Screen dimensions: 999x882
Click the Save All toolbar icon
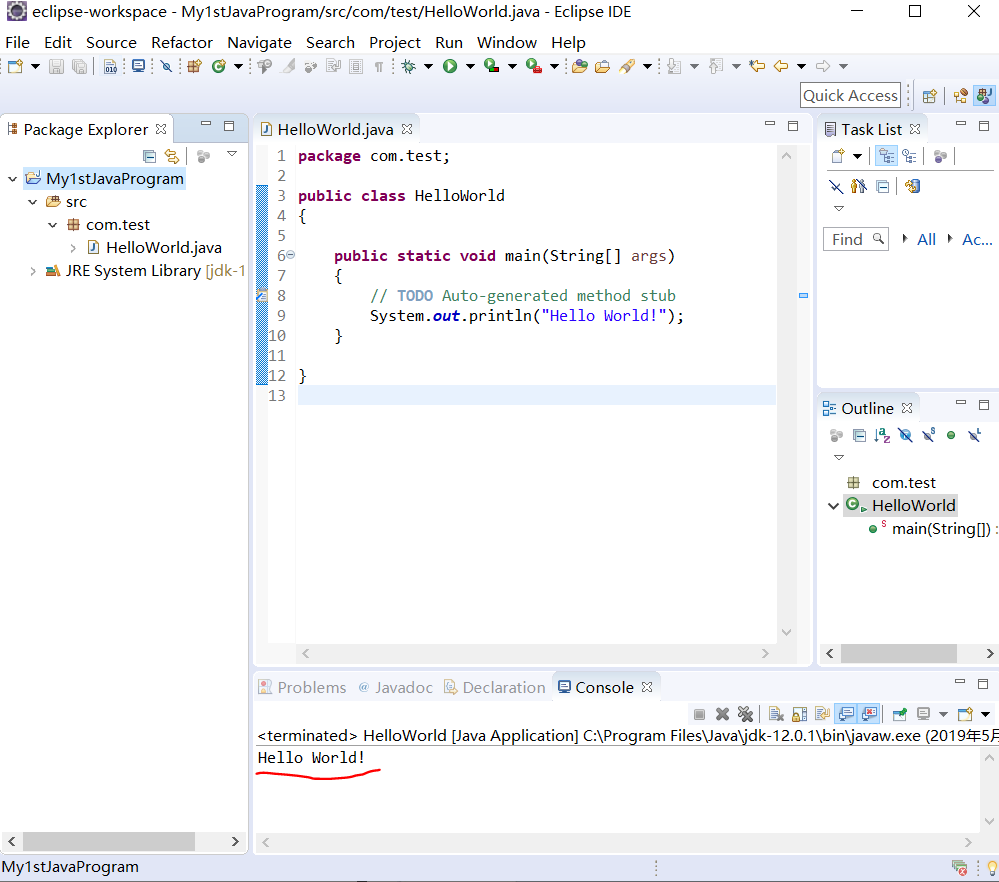click(80, 66)
